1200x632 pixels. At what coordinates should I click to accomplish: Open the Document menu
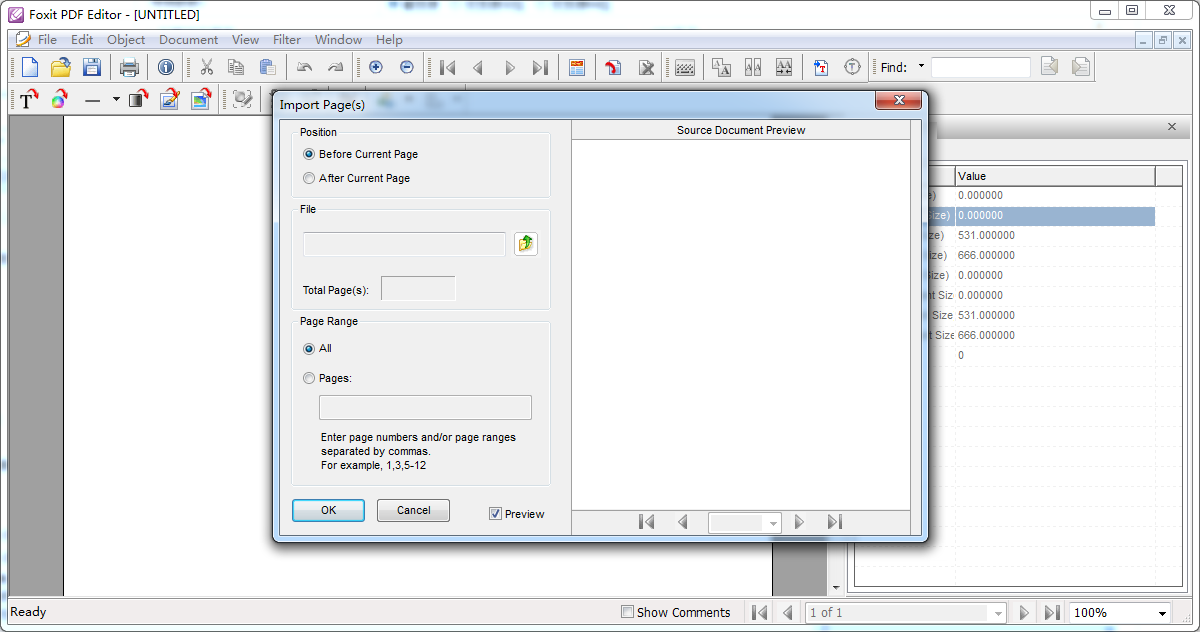pos(188,40)
